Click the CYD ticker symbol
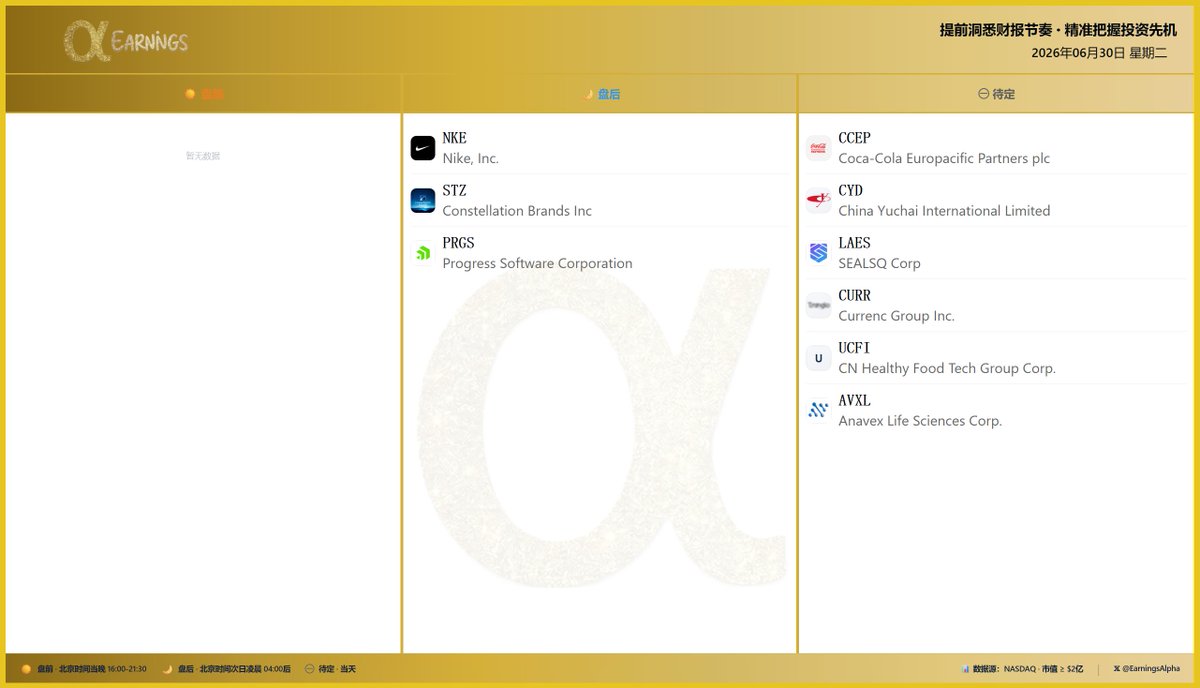Viewport: 1200px width, 688px height. (x=850, y=190)
